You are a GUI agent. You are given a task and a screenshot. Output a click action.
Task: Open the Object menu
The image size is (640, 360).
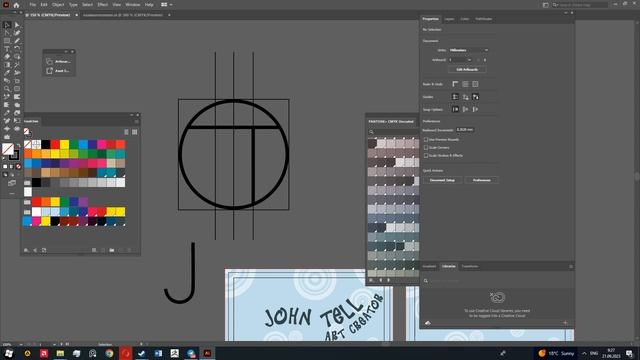[58, 5]
